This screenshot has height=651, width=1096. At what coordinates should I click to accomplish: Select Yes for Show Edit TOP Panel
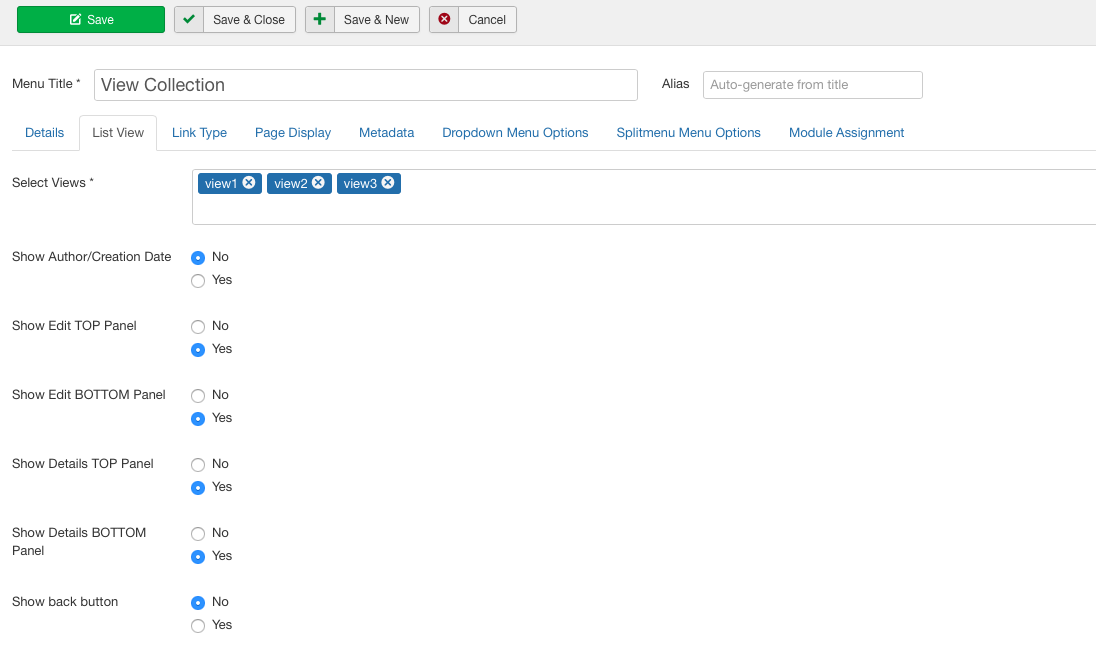198,350
